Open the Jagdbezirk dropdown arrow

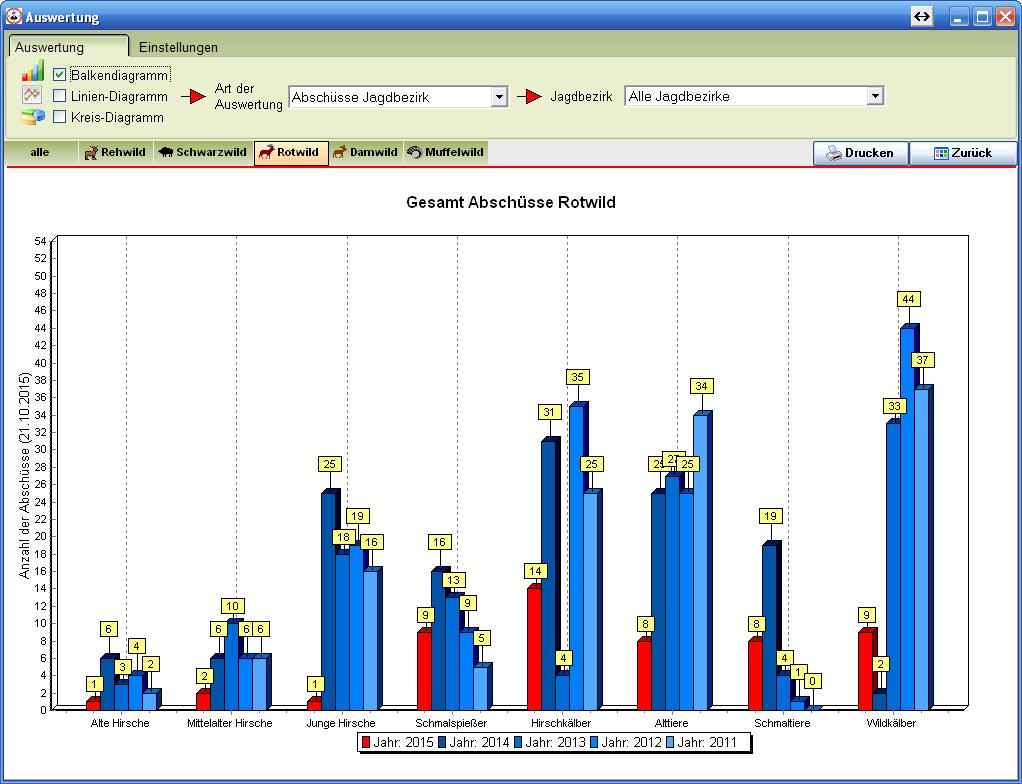point(875,96)
